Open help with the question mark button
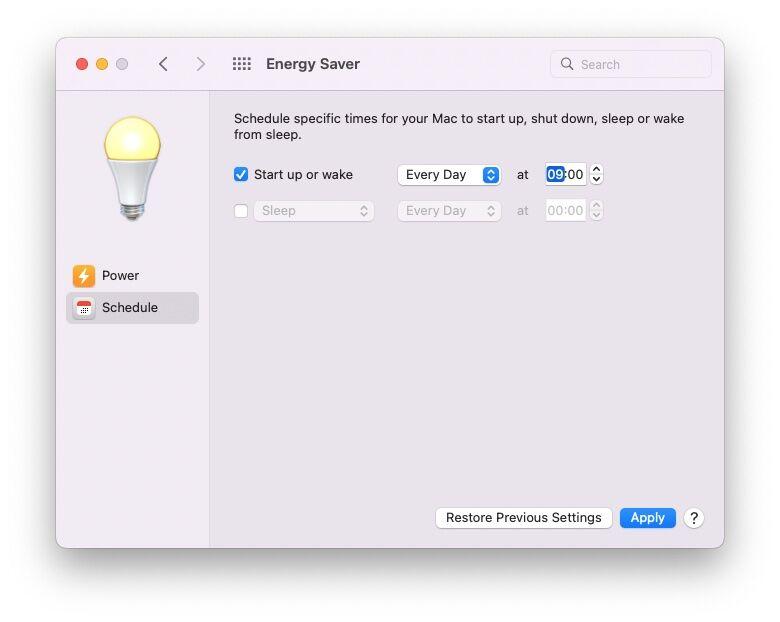 (x=694, y=518)
